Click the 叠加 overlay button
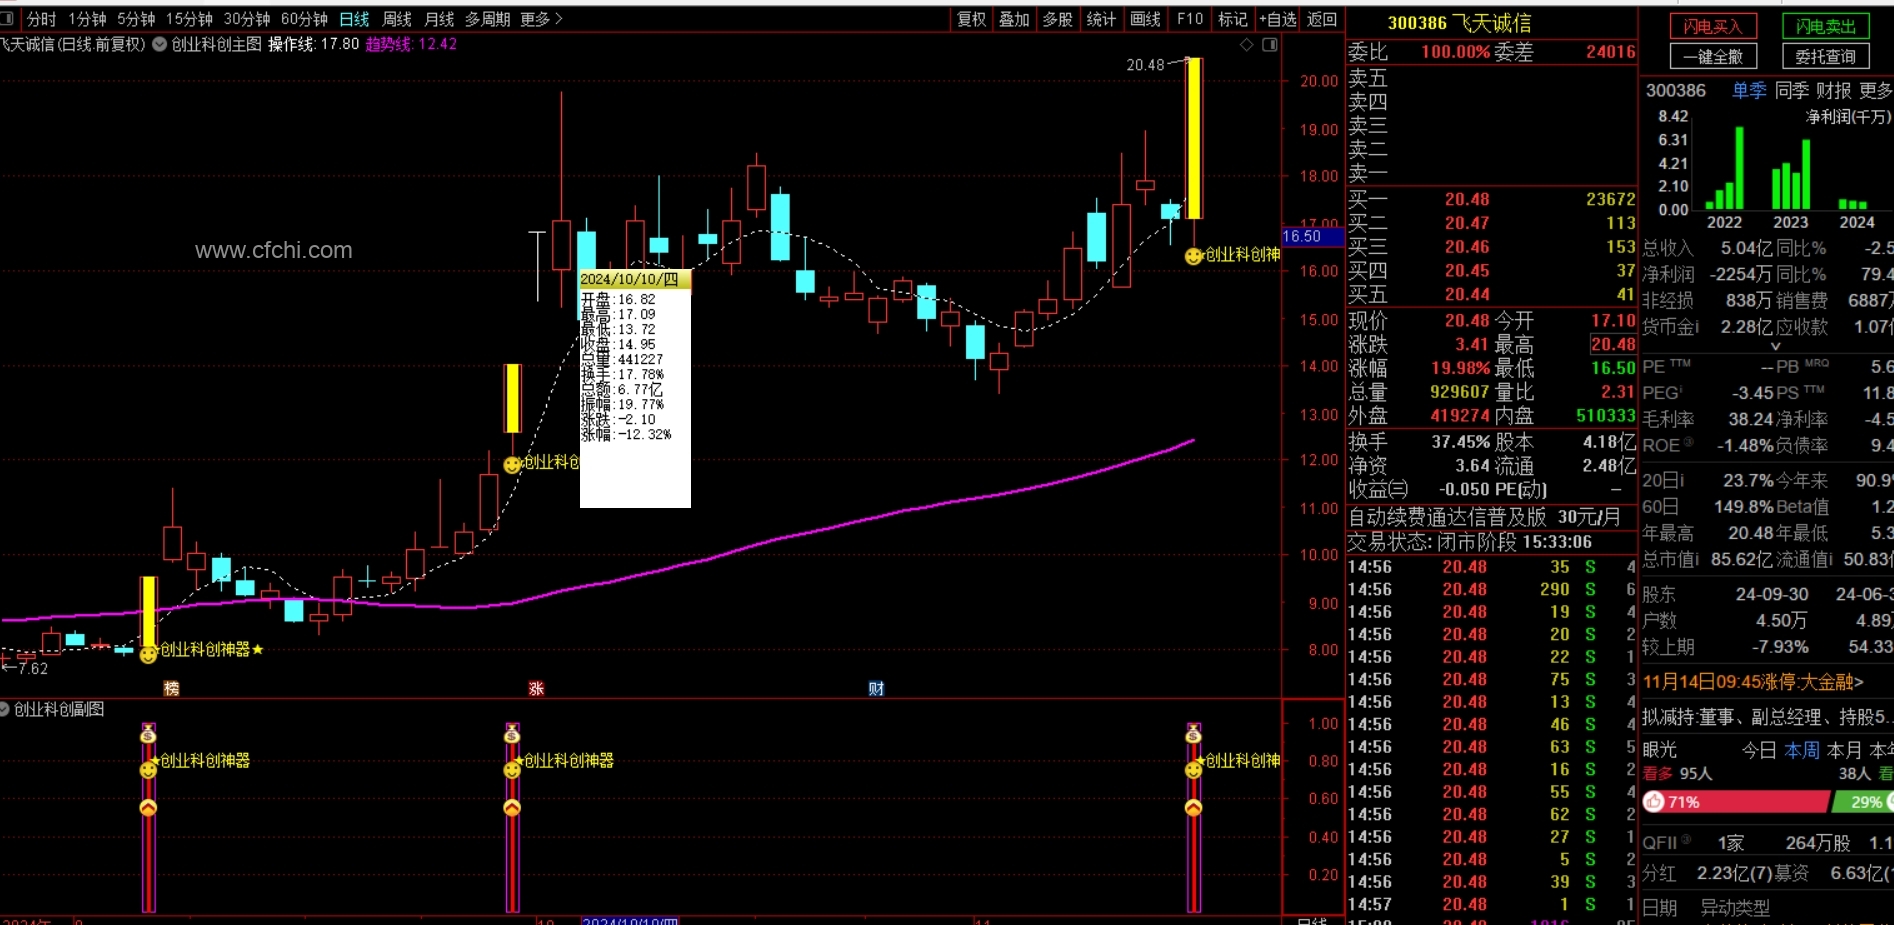The height and width of the screenshot is (925, 1894). tap(1014, 19)
